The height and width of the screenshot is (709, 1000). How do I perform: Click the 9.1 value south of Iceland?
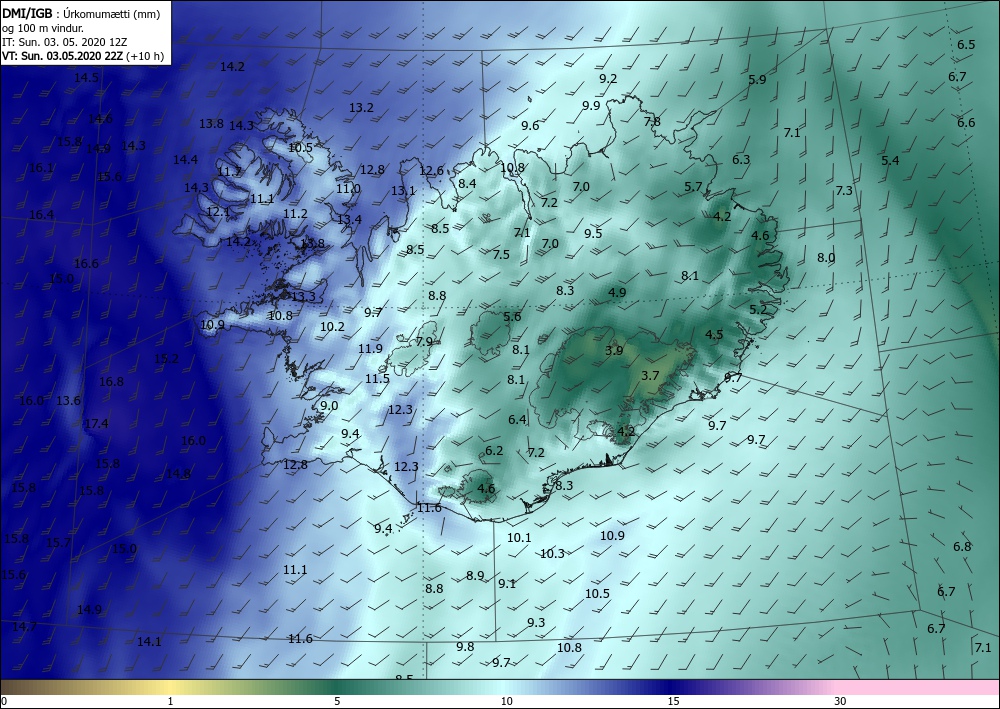(507, 583)
